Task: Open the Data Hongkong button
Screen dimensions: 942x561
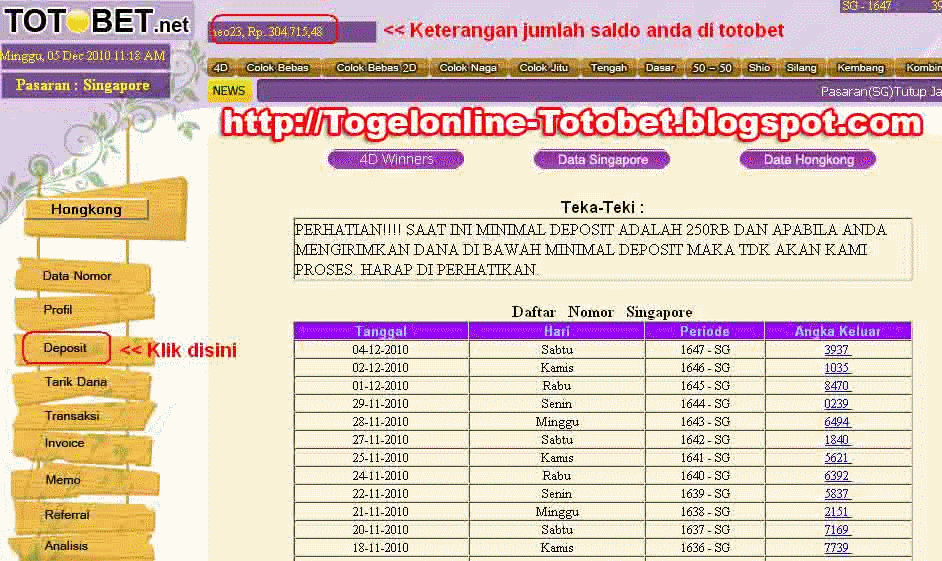Action: [x=808, y=159]
